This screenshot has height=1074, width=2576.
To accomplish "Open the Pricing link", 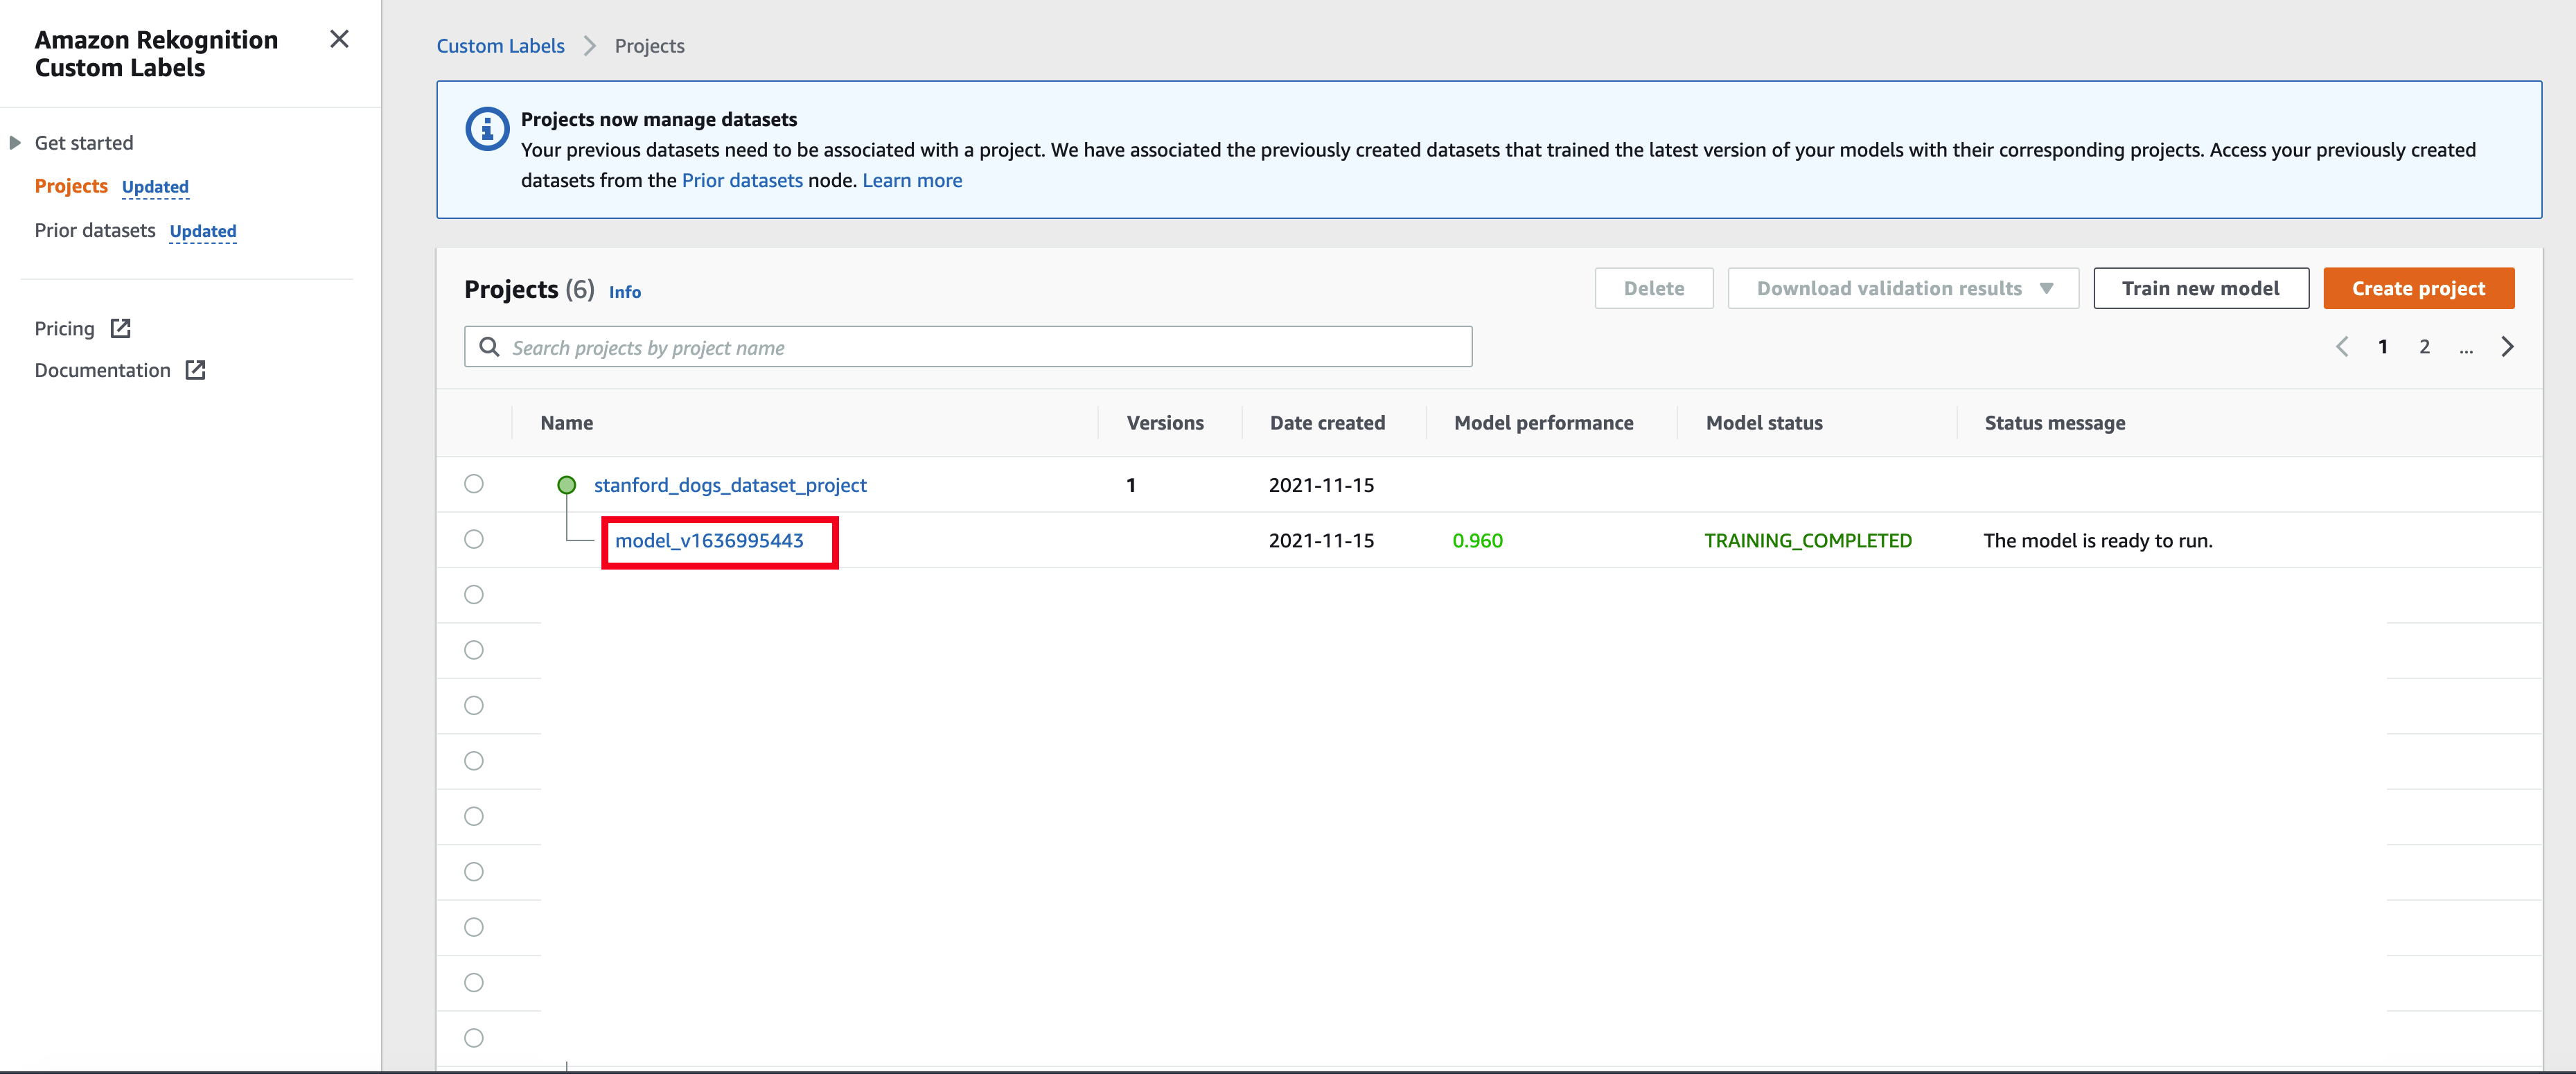I will (65, 329).
